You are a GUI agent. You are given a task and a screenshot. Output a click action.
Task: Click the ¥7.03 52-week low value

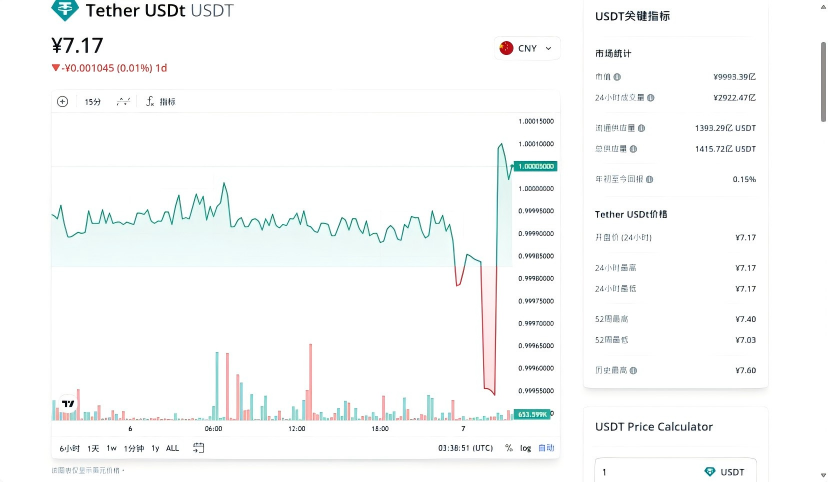pyautogui.click(x=746, y=340)
